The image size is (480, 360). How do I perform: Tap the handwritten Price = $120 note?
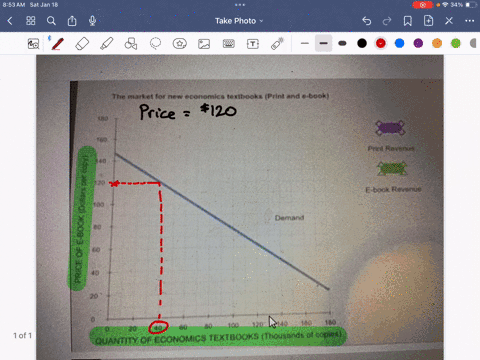(188, 111)
